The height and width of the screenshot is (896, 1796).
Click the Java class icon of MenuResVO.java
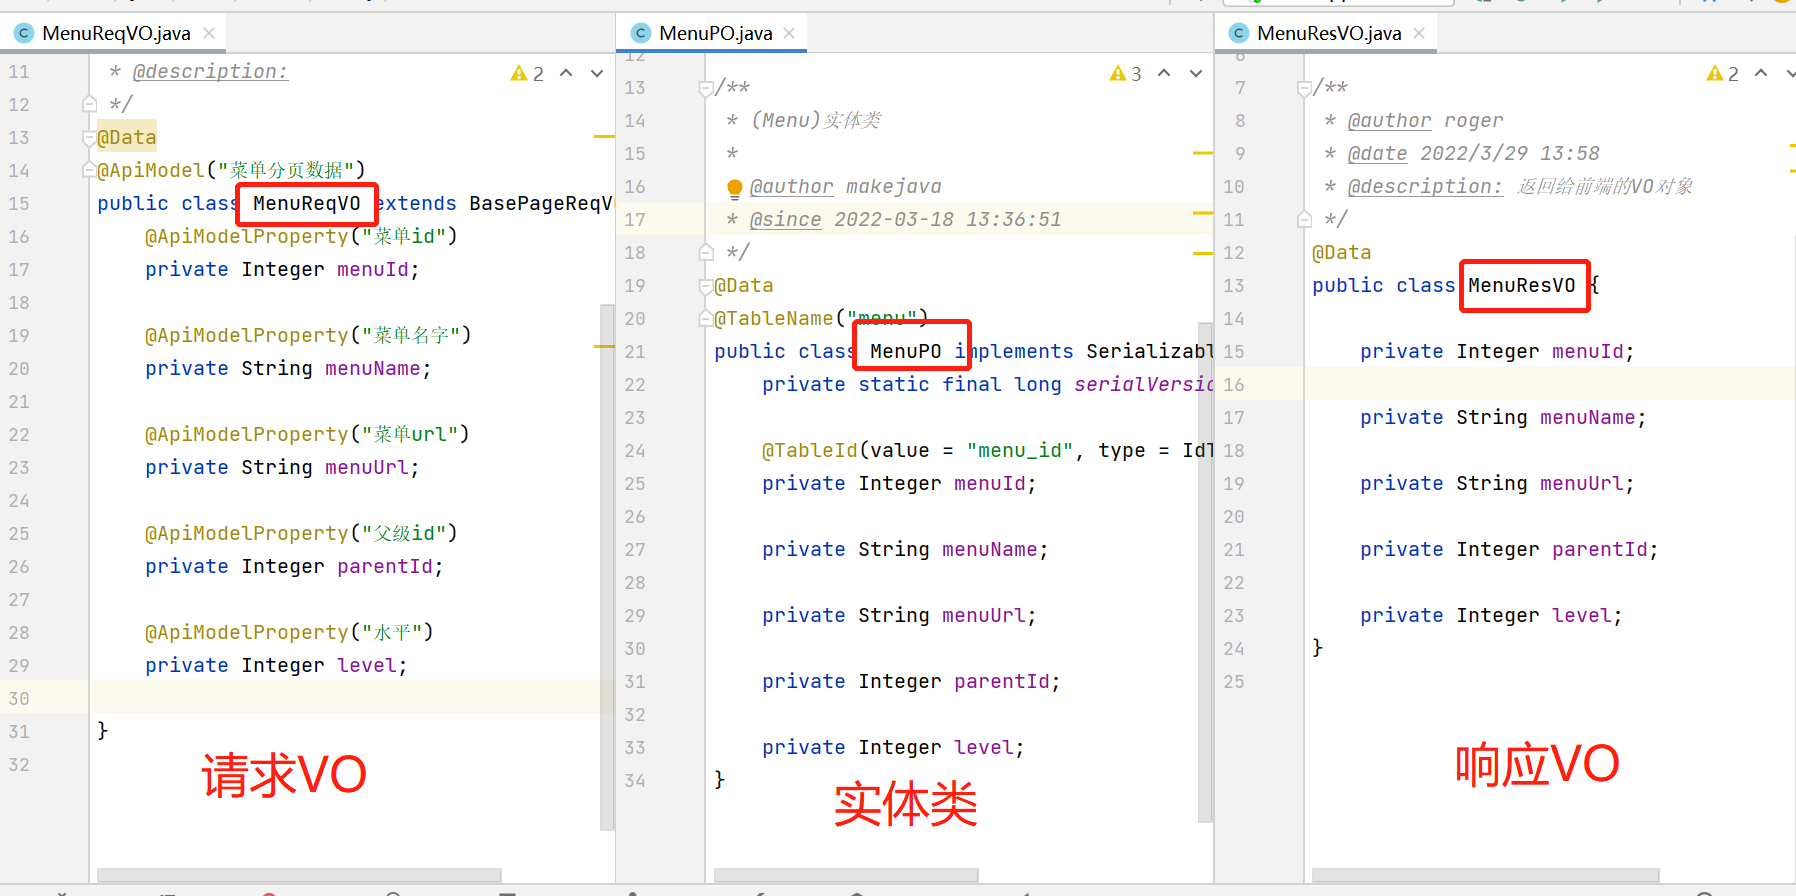pos(1239,33)
